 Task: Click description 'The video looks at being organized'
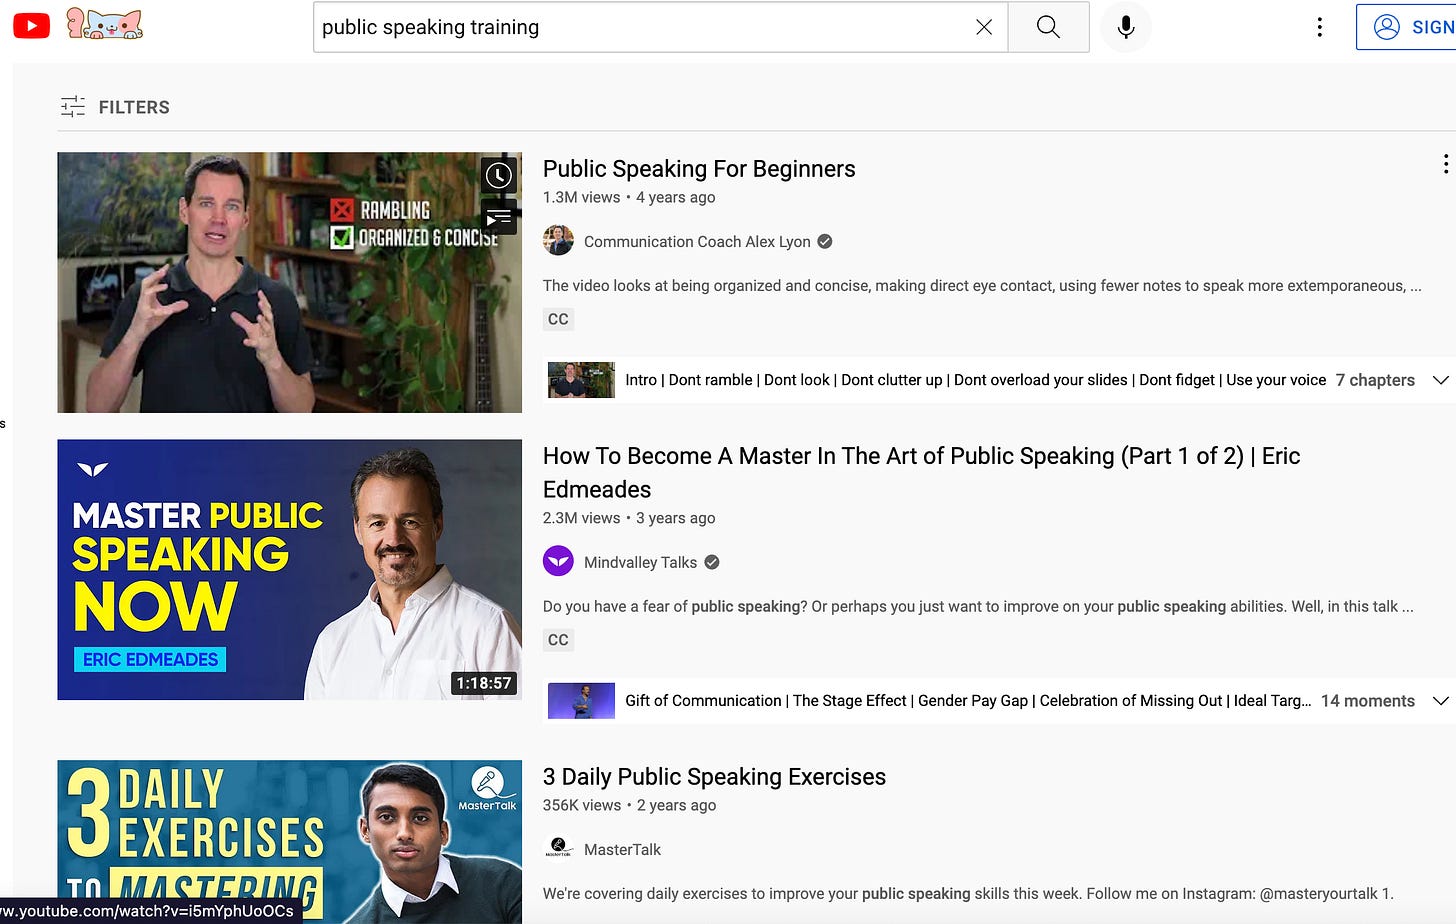[x=981, y=286]
